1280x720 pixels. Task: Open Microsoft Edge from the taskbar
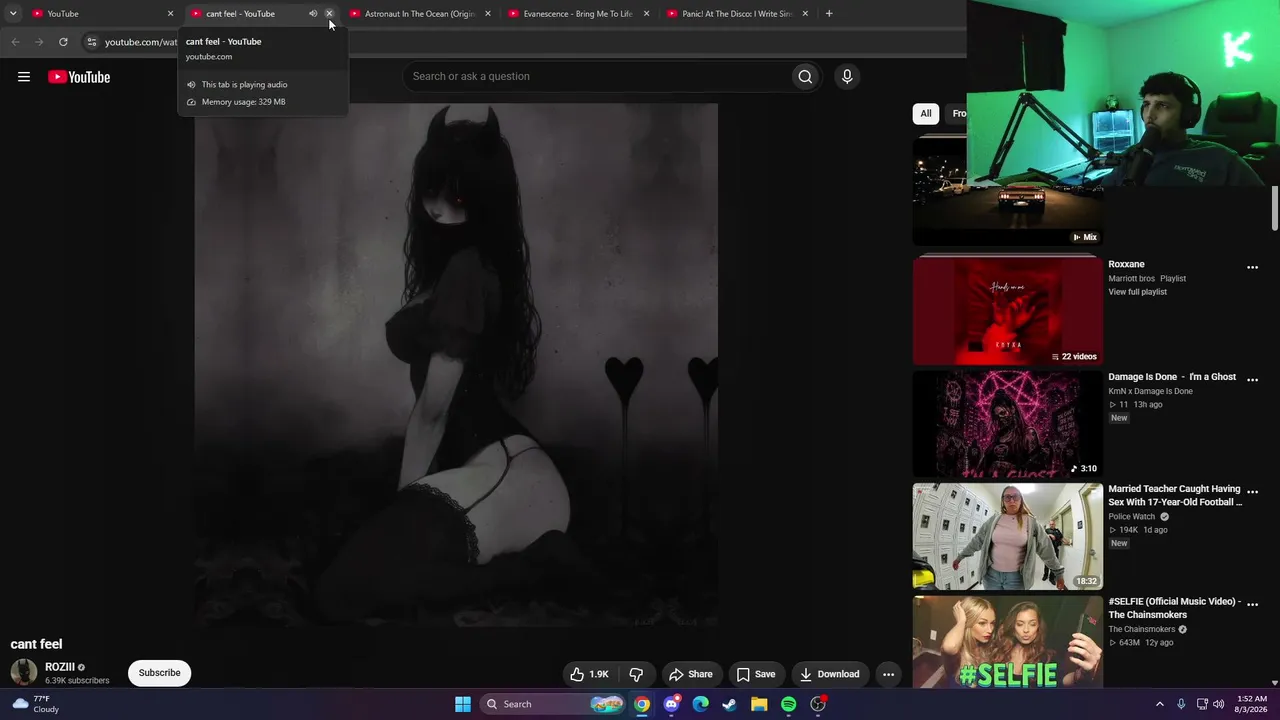[701, 704]
